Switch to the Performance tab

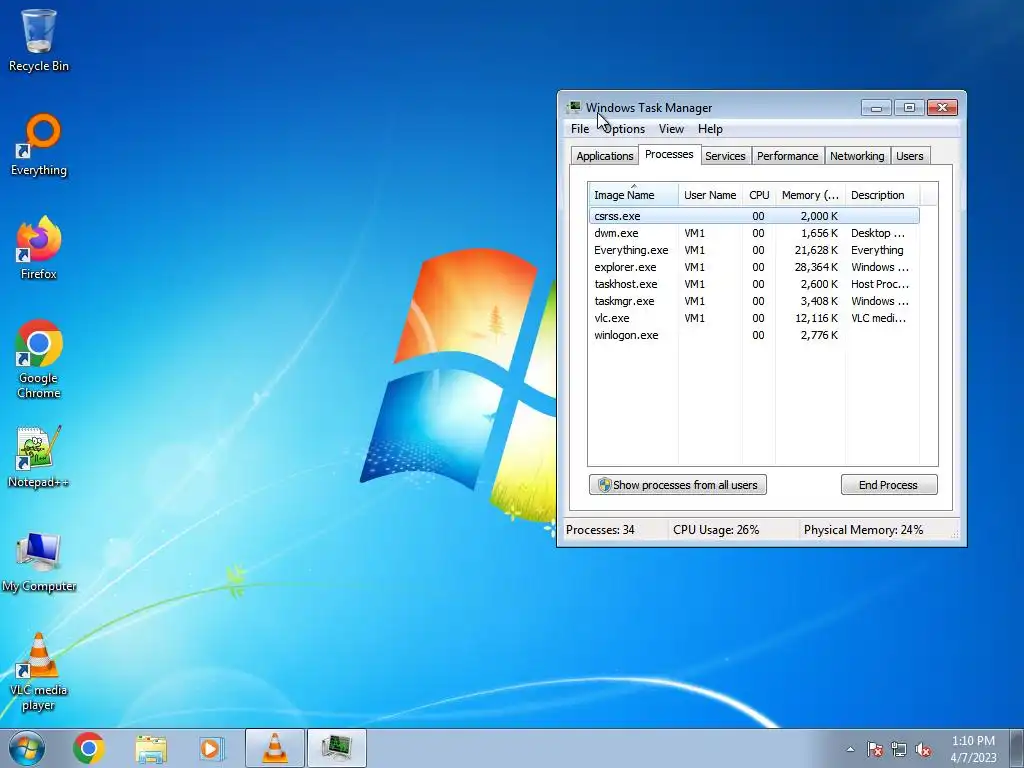[788, 156]
